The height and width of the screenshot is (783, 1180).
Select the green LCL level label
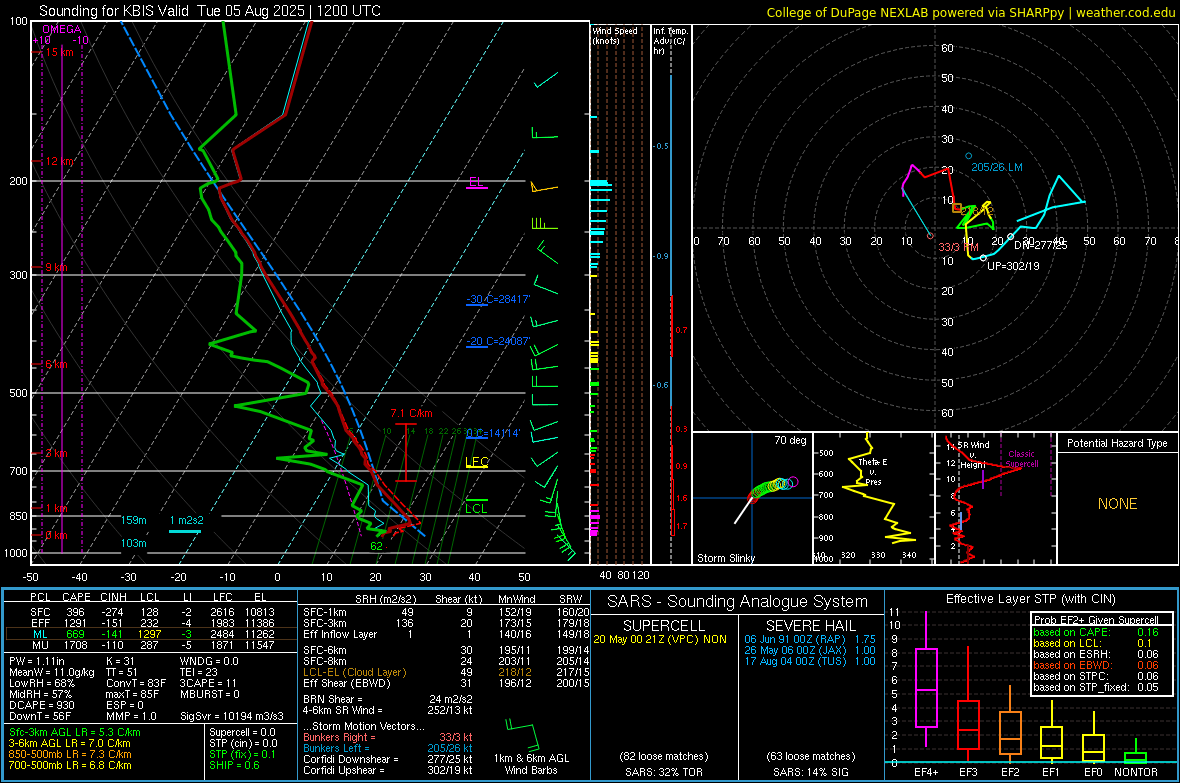tap(476, 508)
